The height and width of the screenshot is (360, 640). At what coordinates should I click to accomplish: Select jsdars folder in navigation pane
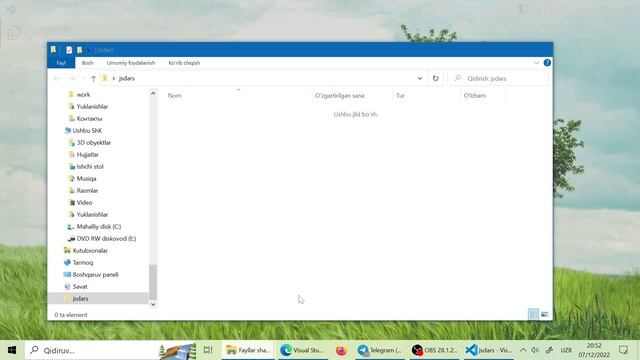80,299
